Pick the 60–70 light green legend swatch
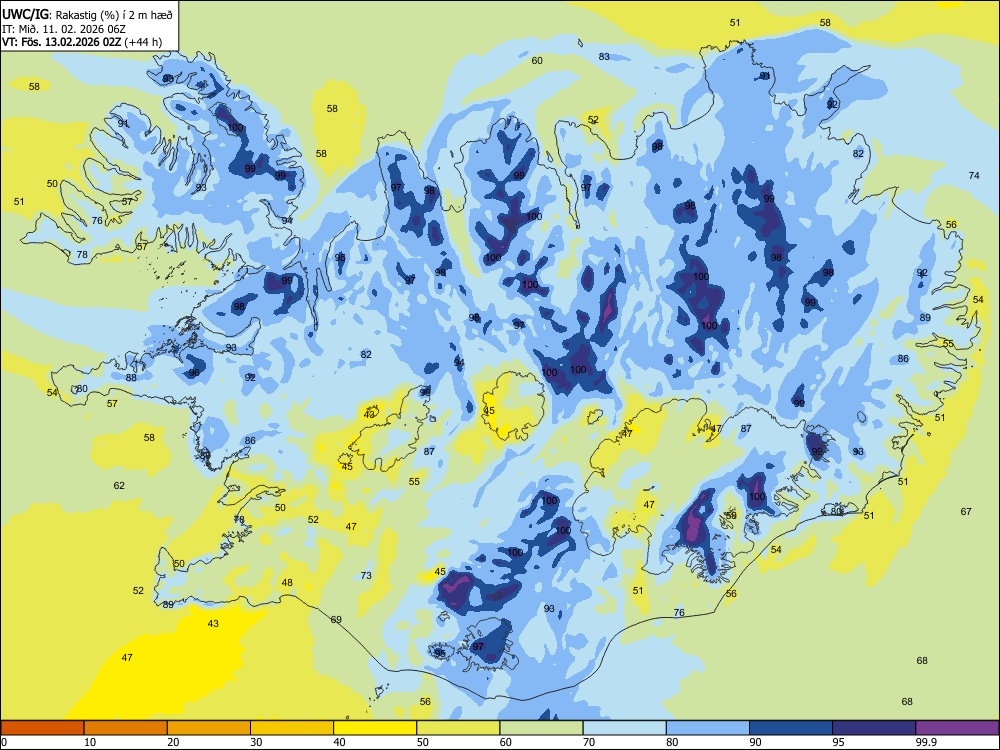The height and width of the screenshot is (750, 1000). coord(541,728)
